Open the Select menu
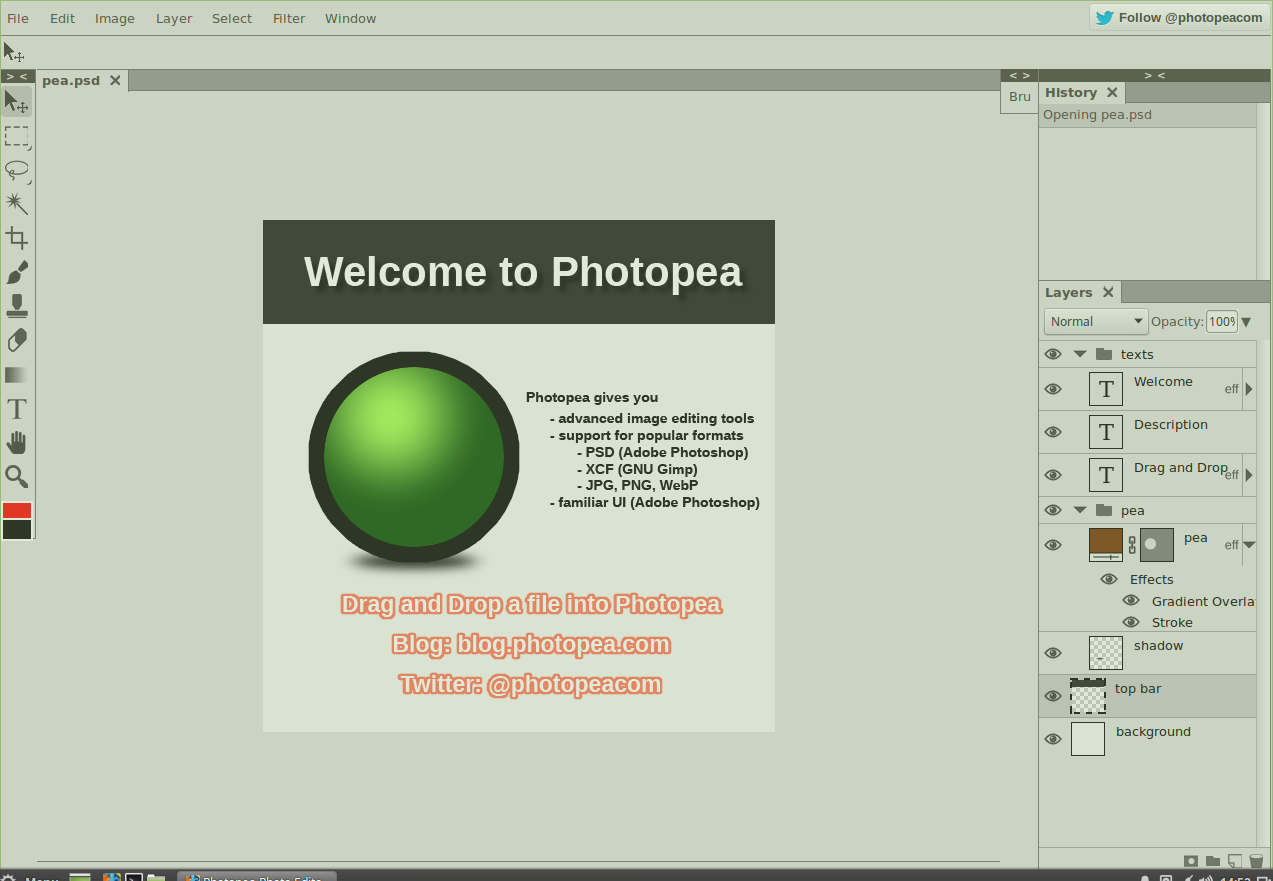Image resolution: width=1273 pixels, height=881 pixels. pyautogui.click(x=232, y=18)
